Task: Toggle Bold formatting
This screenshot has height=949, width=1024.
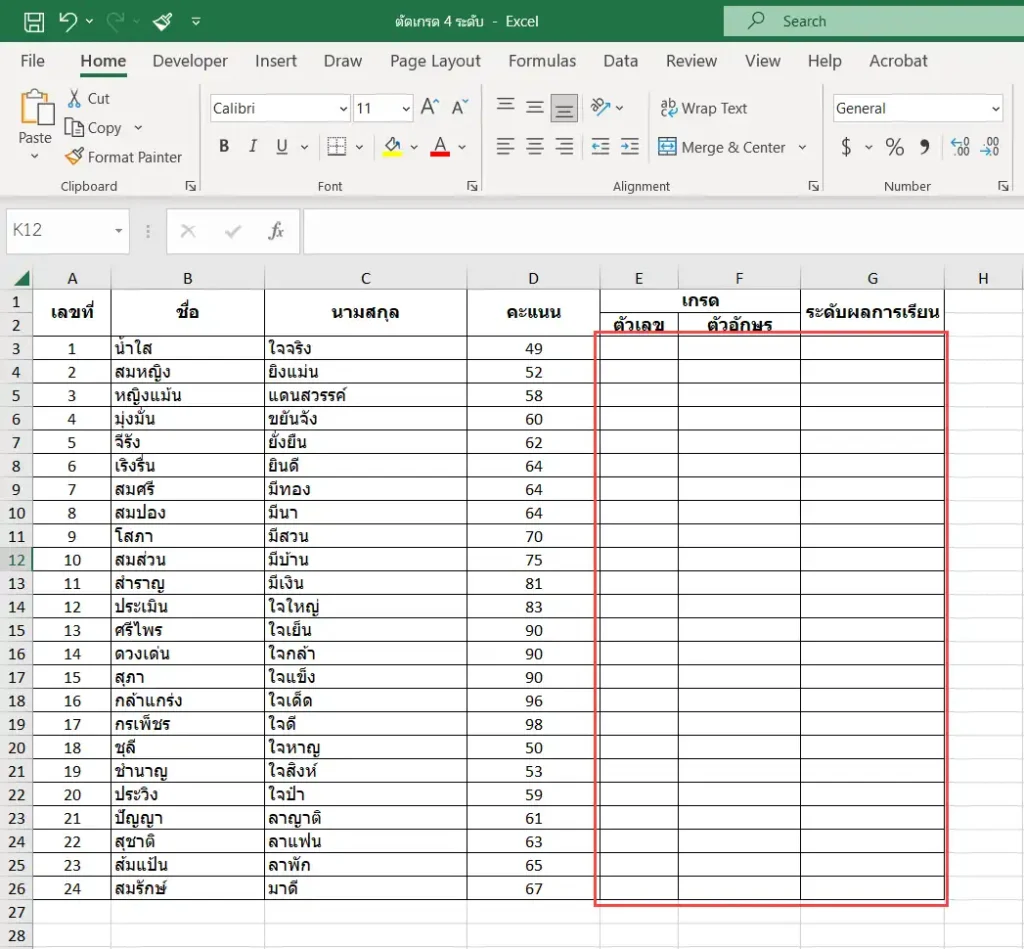Action: click(x=224, y=146)
